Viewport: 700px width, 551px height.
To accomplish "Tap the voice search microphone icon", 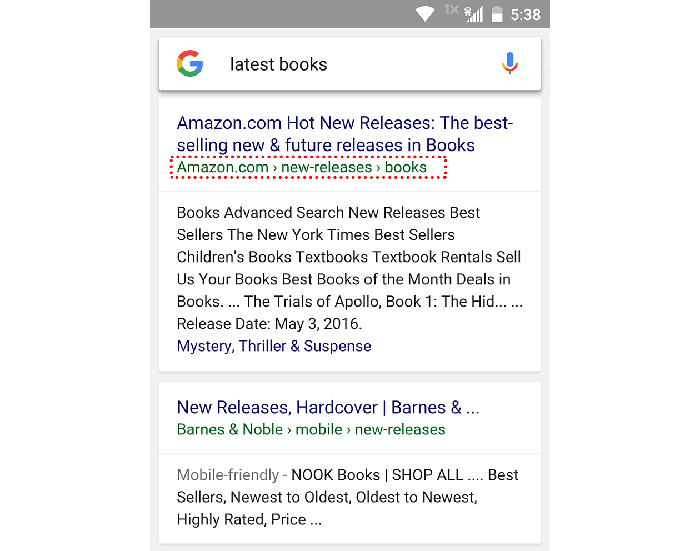I will pyautogui.click(x=510, y=64).
